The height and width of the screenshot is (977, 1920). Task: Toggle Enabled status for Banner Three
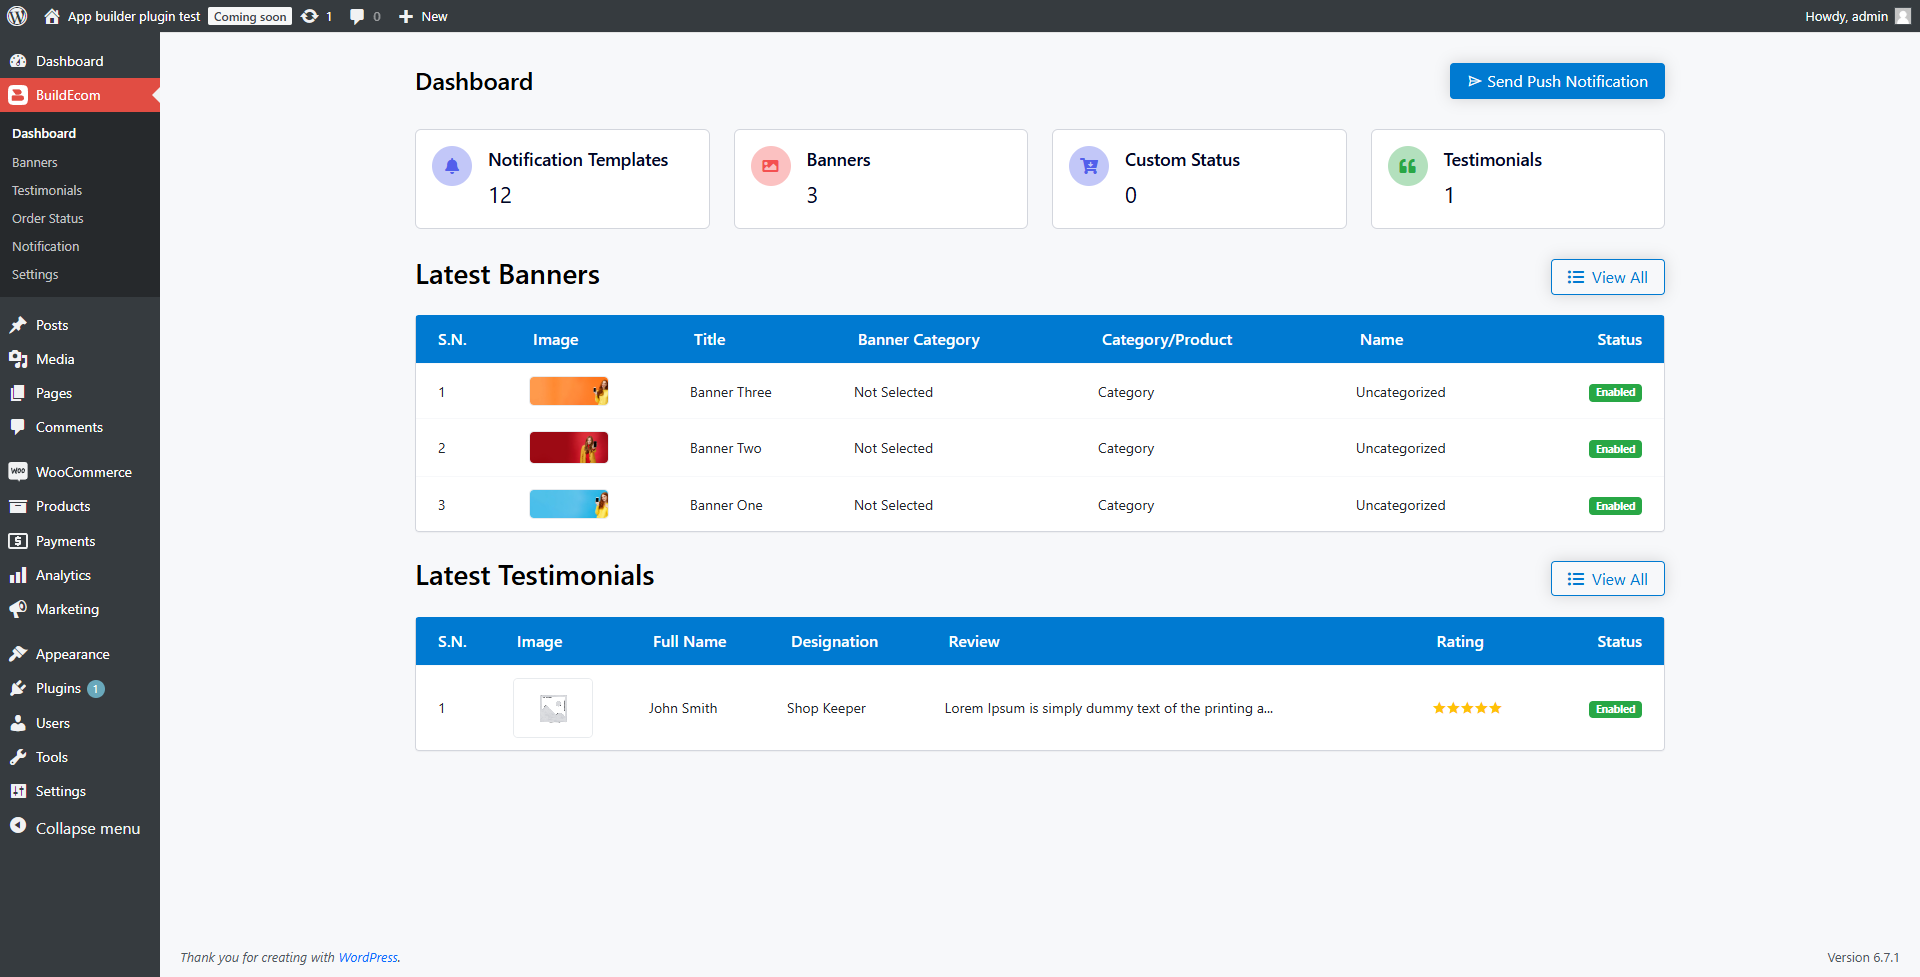(x=1615, y=393)
